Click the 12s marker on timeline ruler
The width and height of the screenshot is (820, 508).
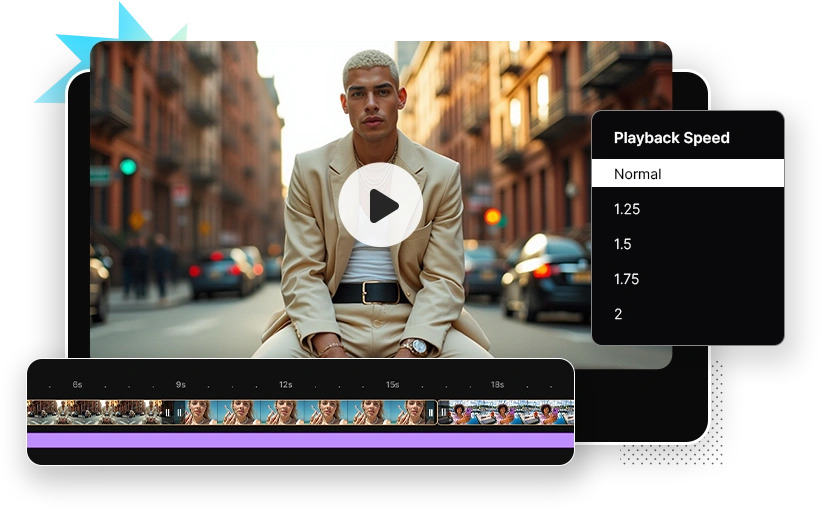286,385
